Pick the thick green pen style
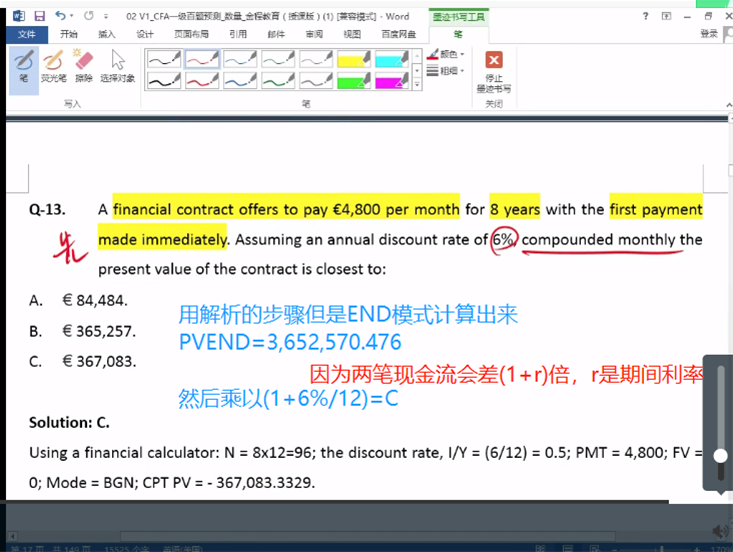The width and height of the screenshot is (733, 552). pyautogui.click(x=278, y=80)
